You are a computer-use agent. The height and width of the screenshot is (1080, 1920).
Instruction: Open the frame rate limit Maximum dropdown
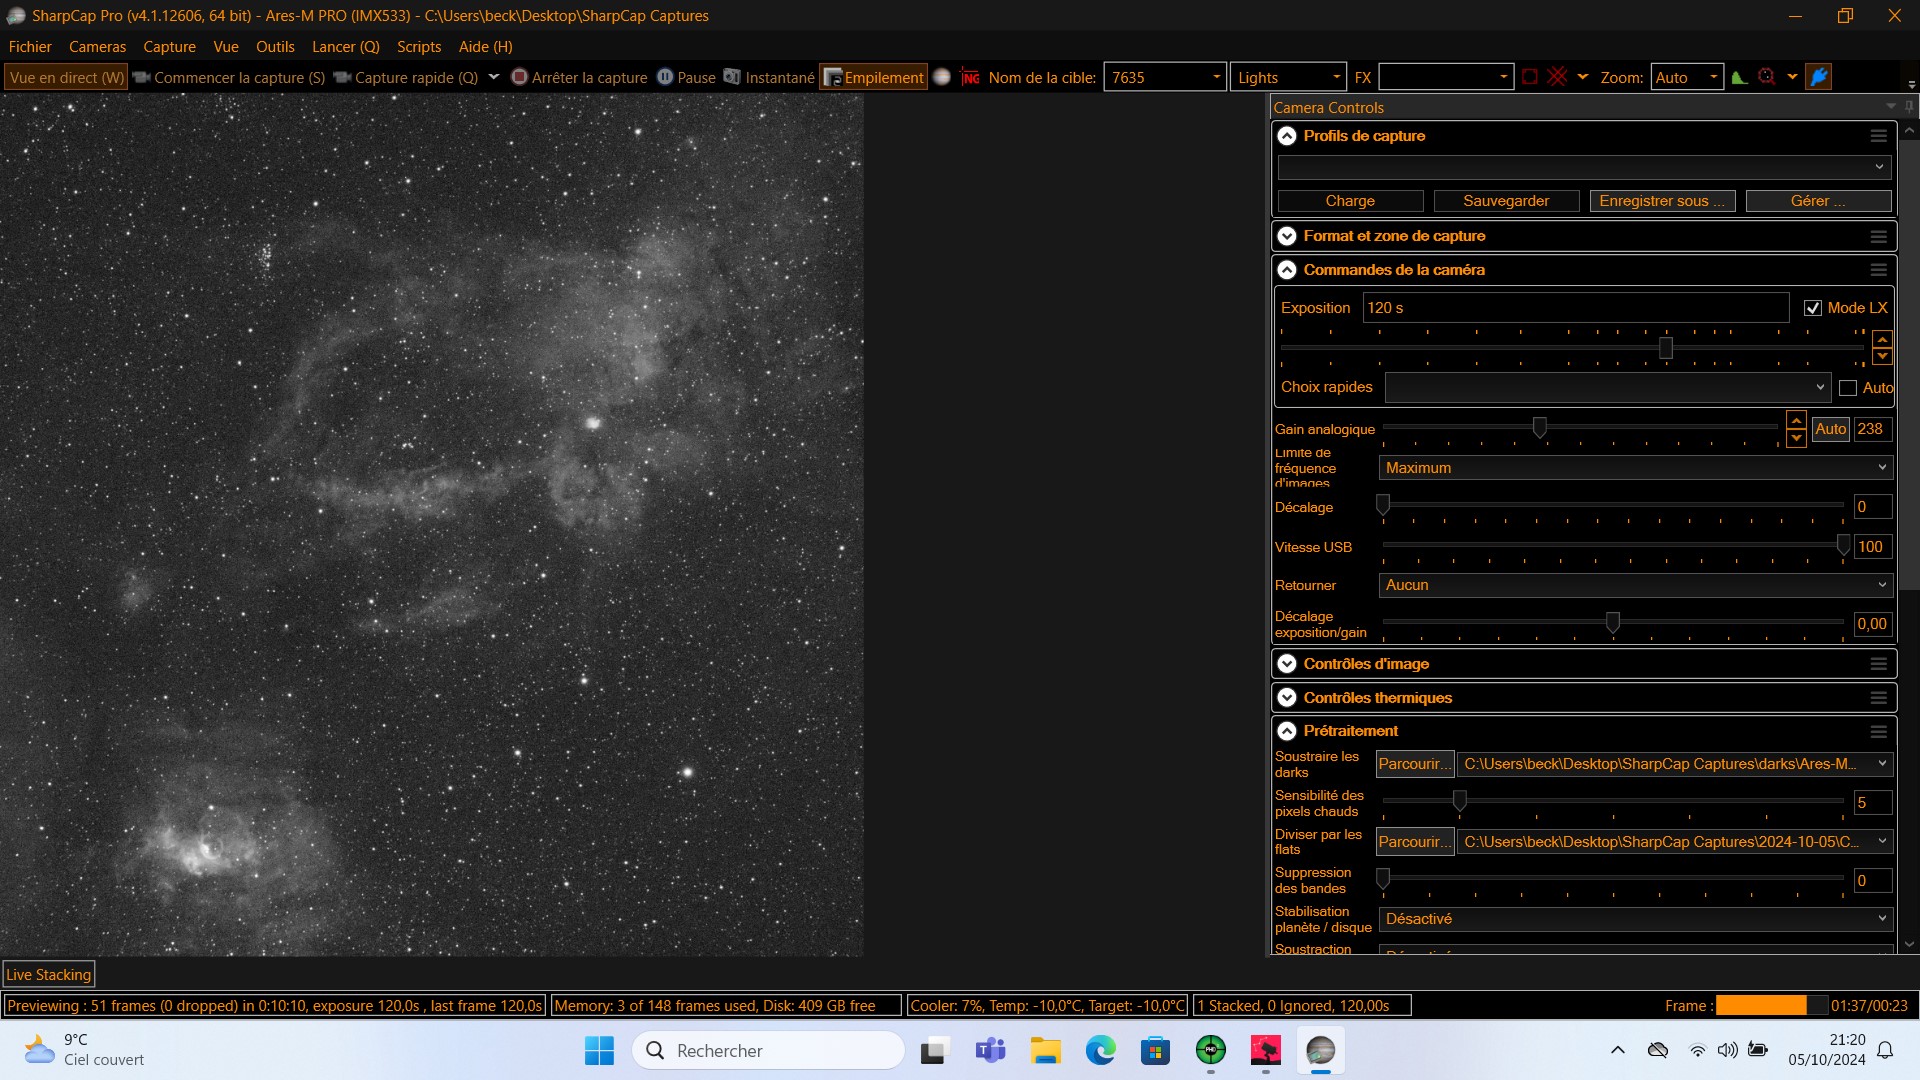tap(1636, 468)
